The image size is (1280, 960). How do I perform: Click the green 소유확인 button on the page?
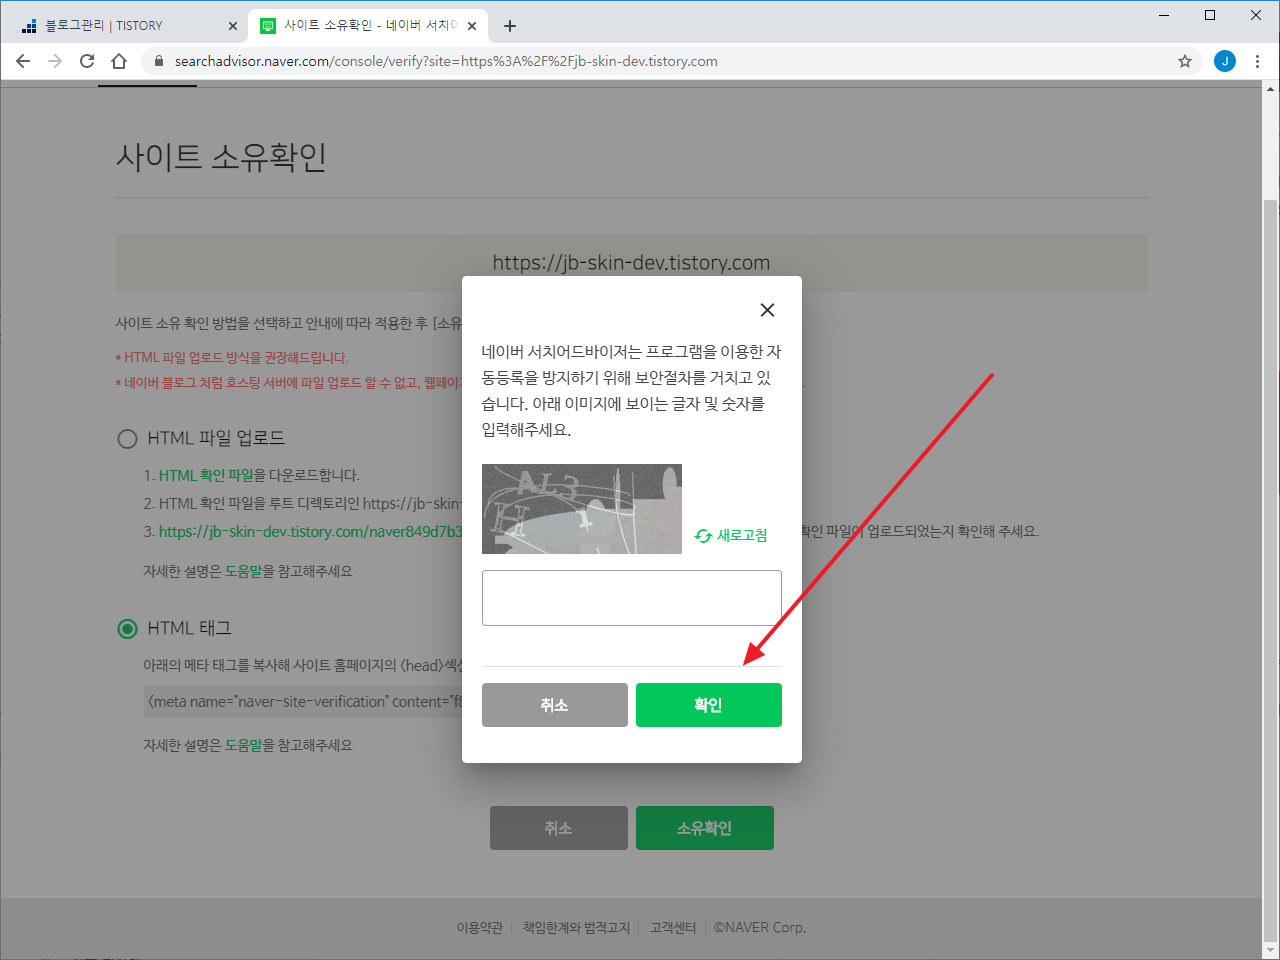[x=705, y=828]
